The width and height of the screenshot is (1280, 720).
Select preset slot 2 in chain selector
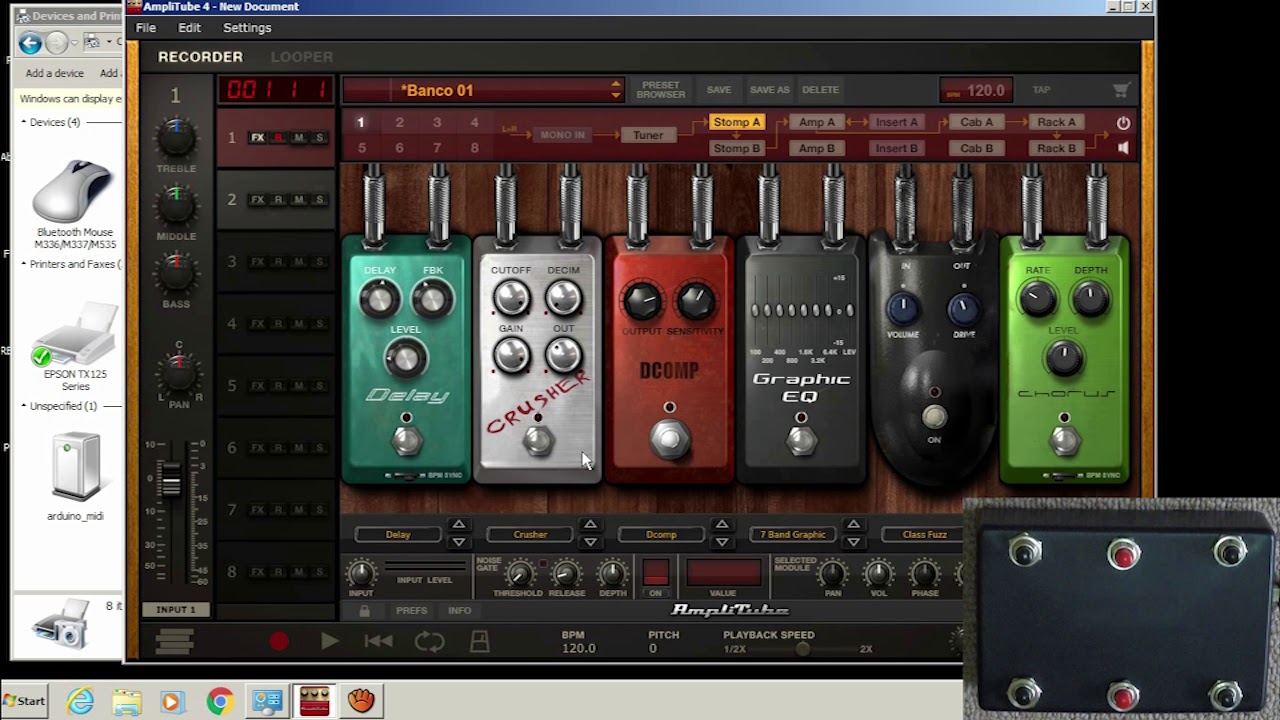[x=399, y=123]
